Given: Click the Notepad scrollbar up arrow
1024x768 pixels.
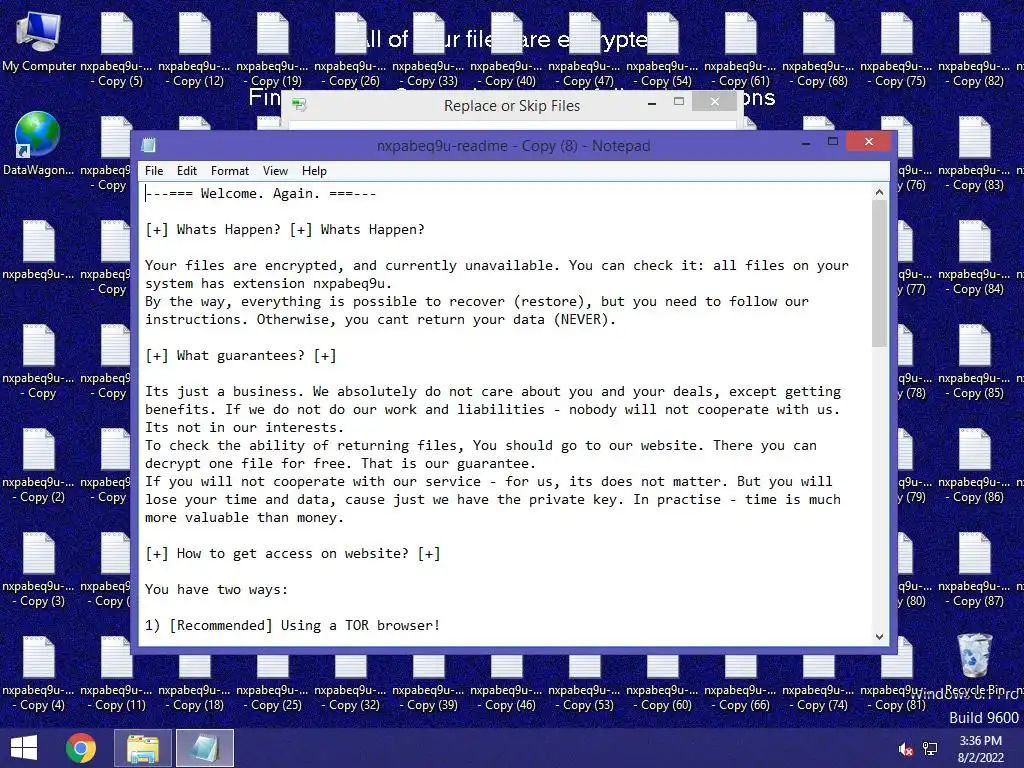Looking at the screenshot, I should point(879,192).
